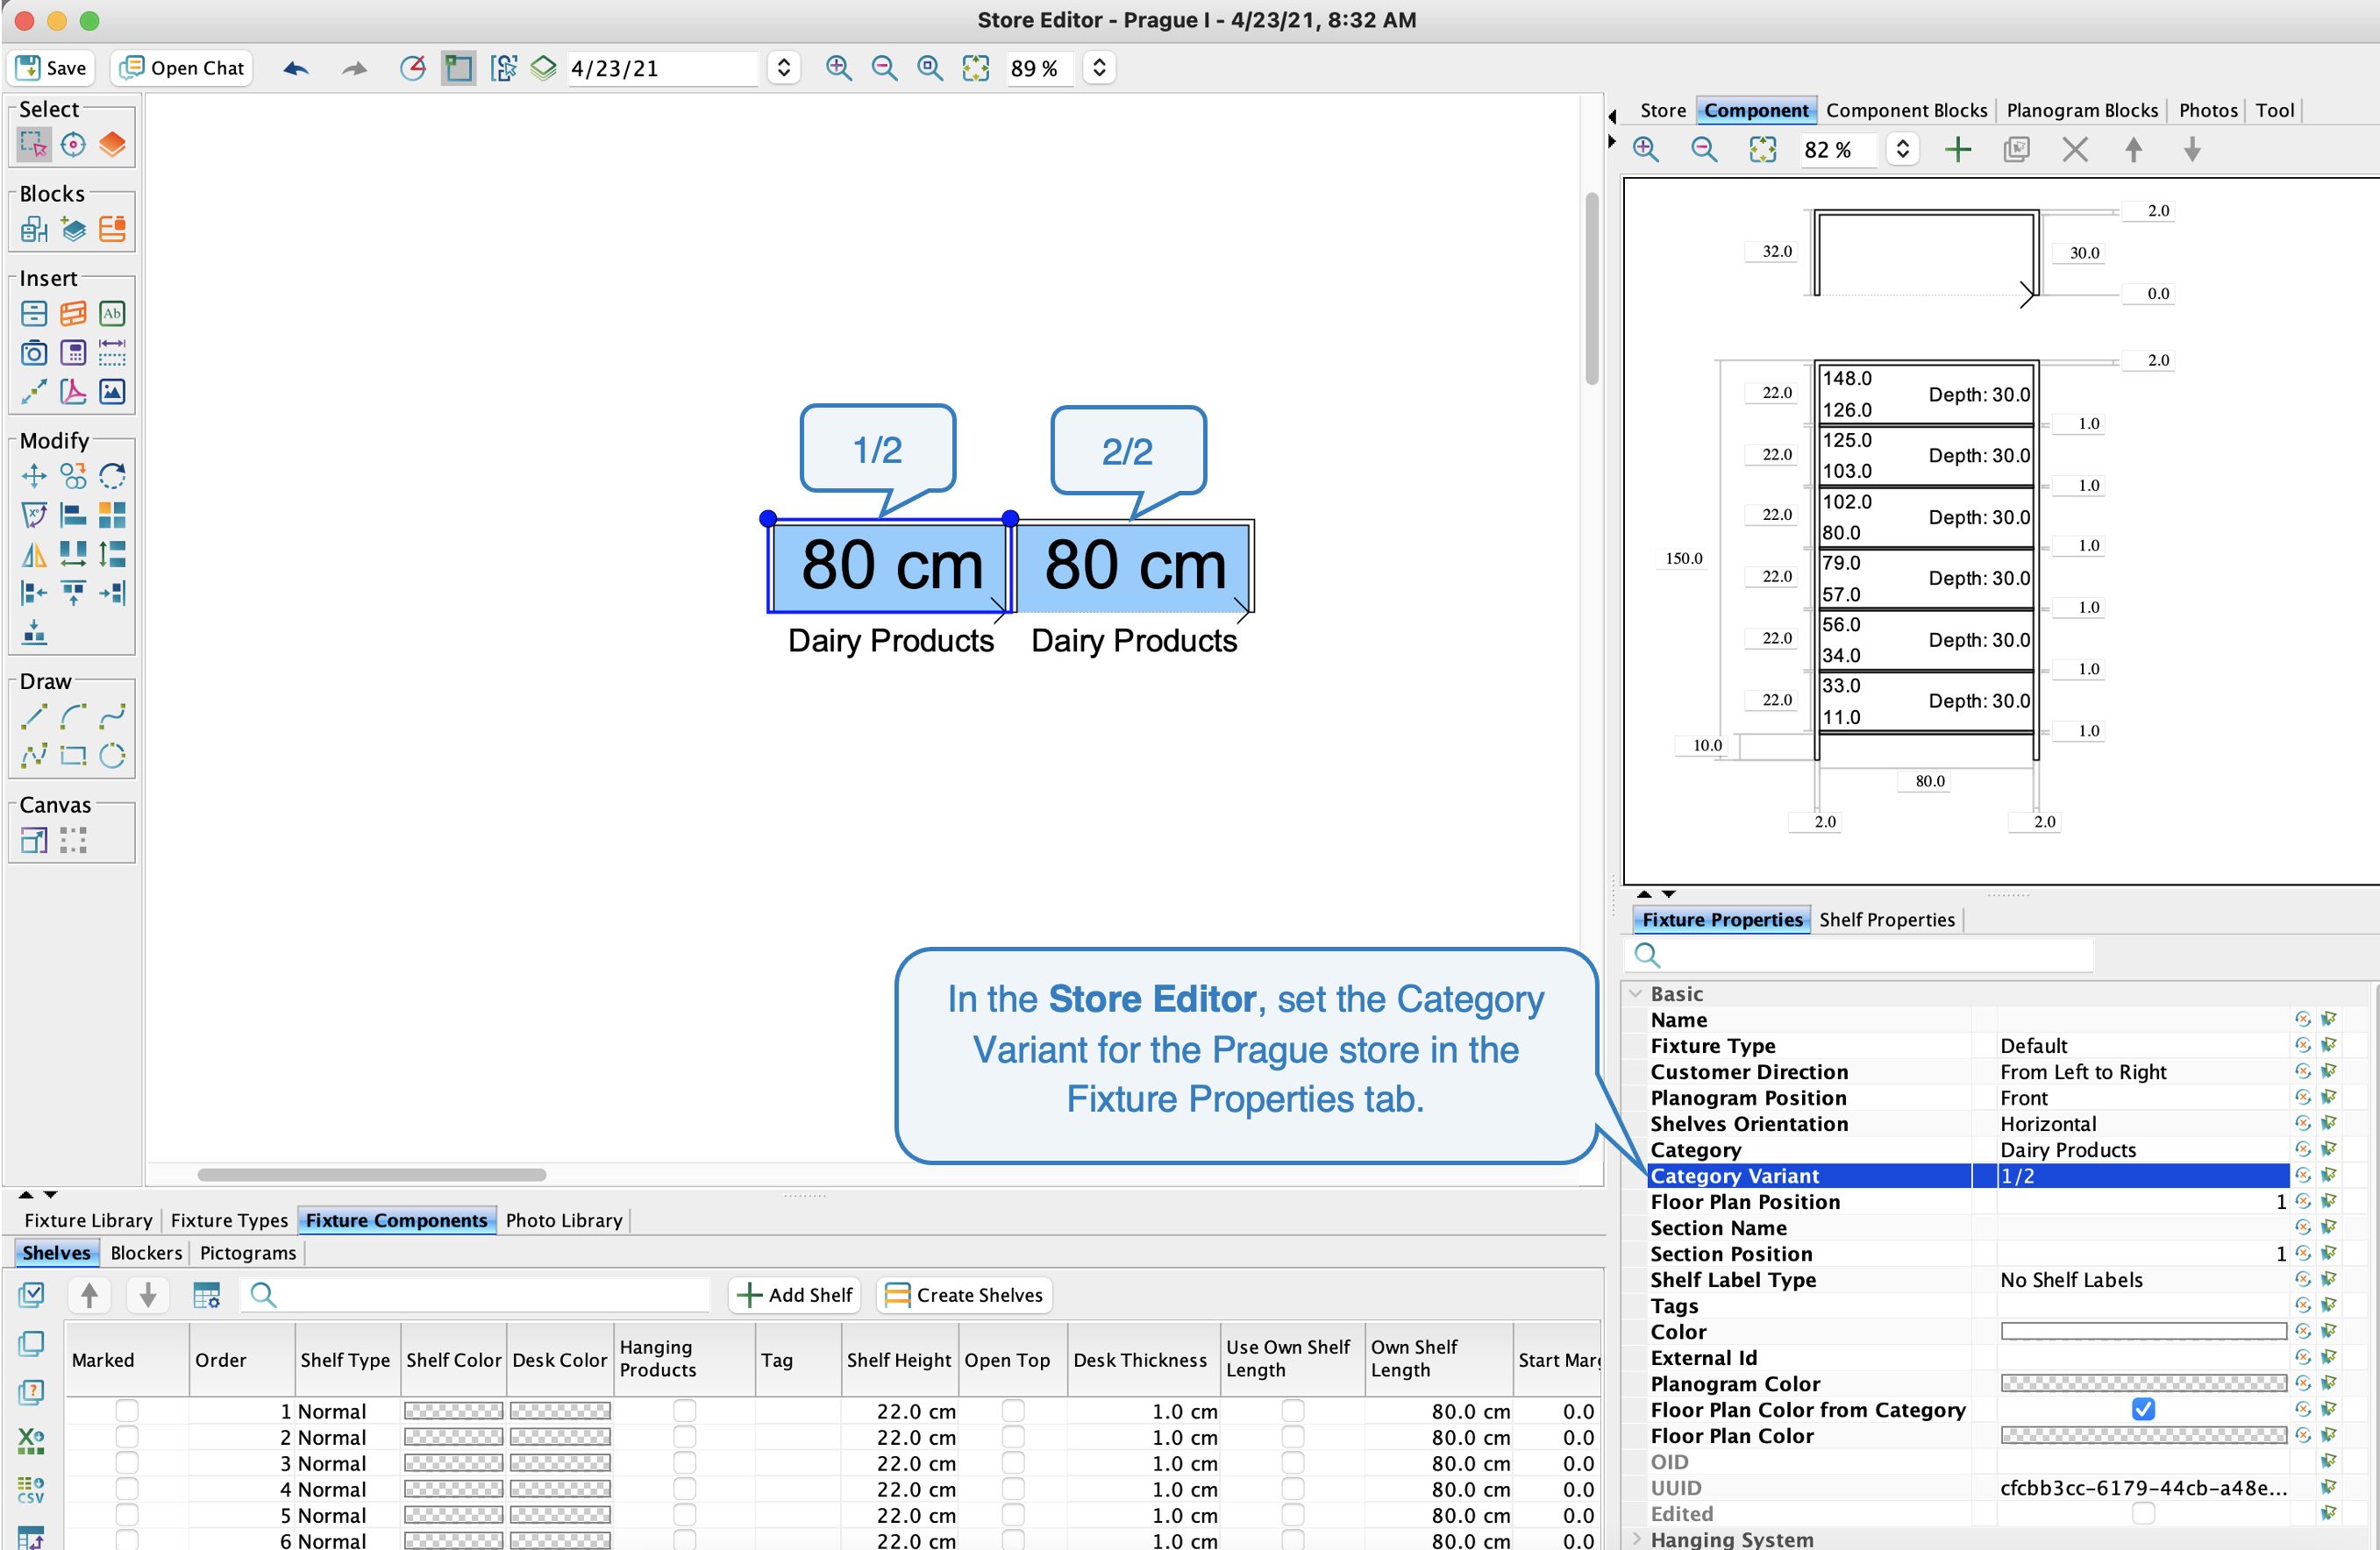Viewport: 2380px width, 1550px height.
Task: Click the Shelf Color swatch for shelf row 1
Action: click(x=453, y=1410)
